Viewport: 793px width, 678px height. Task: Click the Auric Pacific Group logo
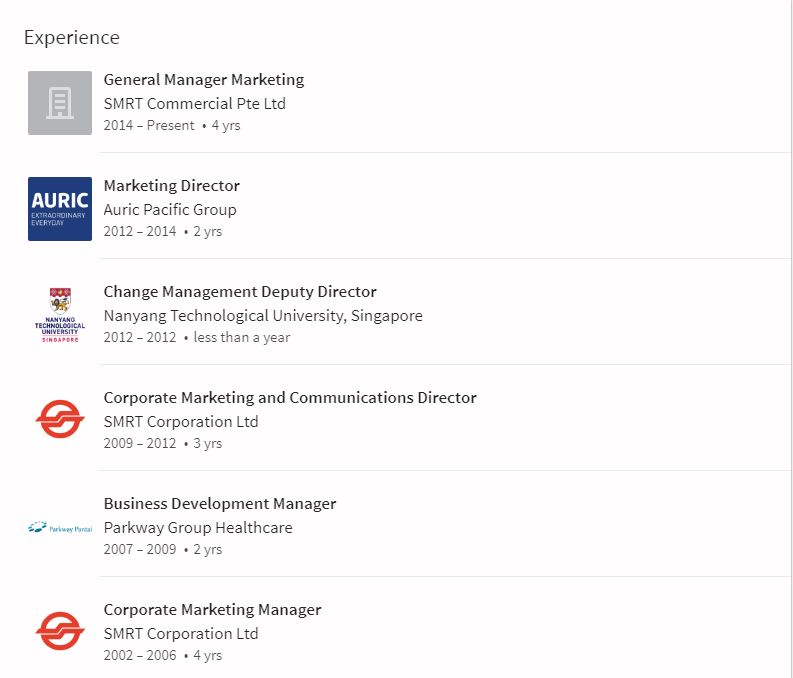tap(60, 209)
